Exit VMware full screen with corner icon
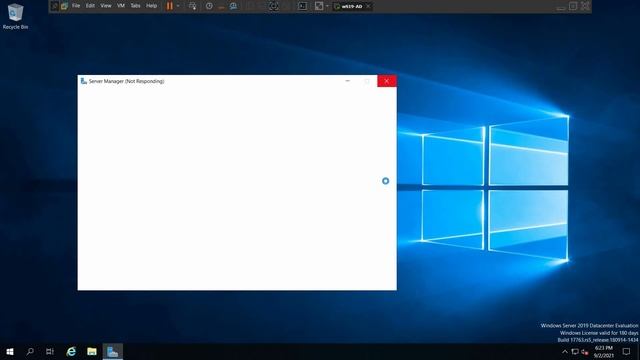The image size is (640, 360). pos(585,6)
